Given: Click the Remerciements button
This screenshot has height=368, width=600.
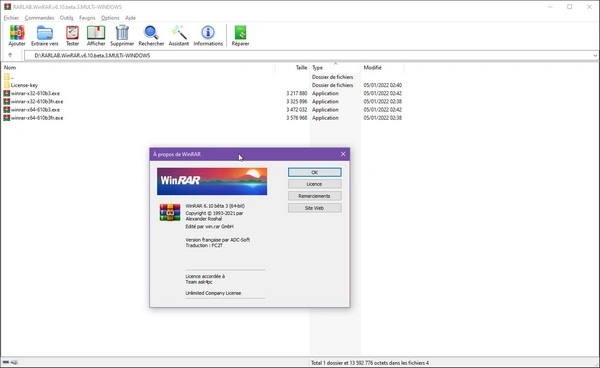Looking at the screenshot, I should point(315,196).
